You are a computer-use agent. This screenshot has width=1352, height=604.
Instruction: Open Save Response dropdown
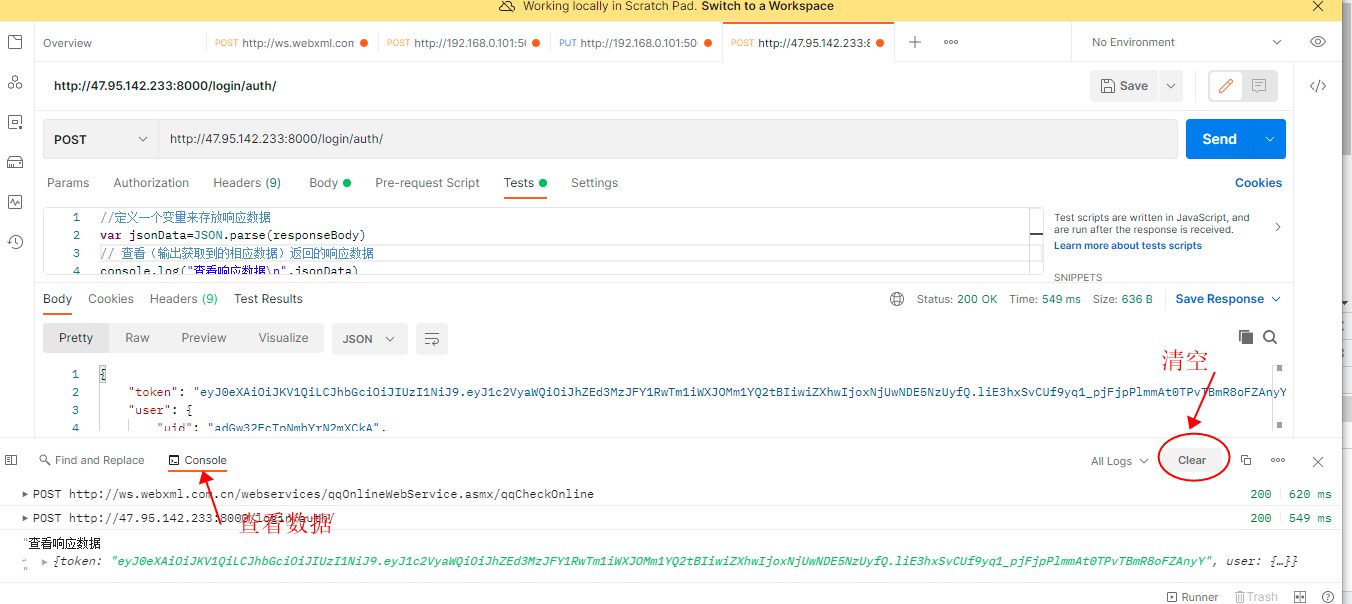click(1228, 299)
